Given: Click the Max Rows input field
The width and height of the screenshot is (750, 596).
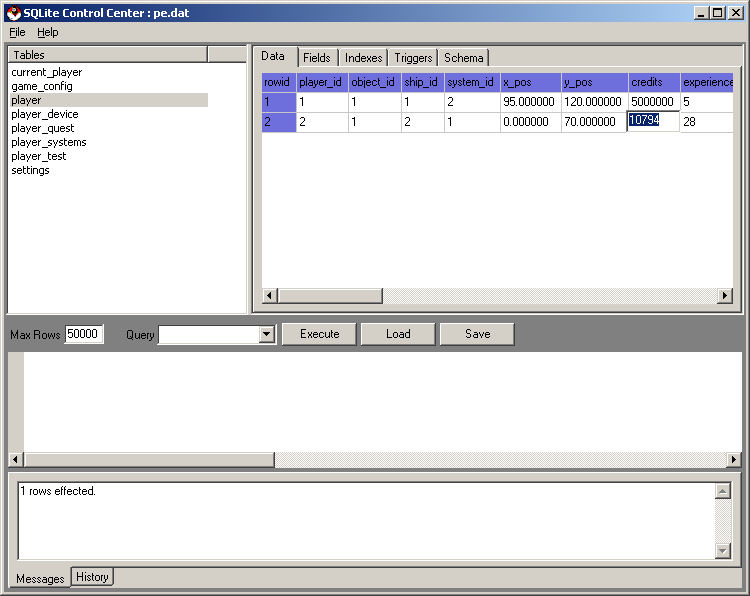Looking at the screenshot, I should point(84,334).
